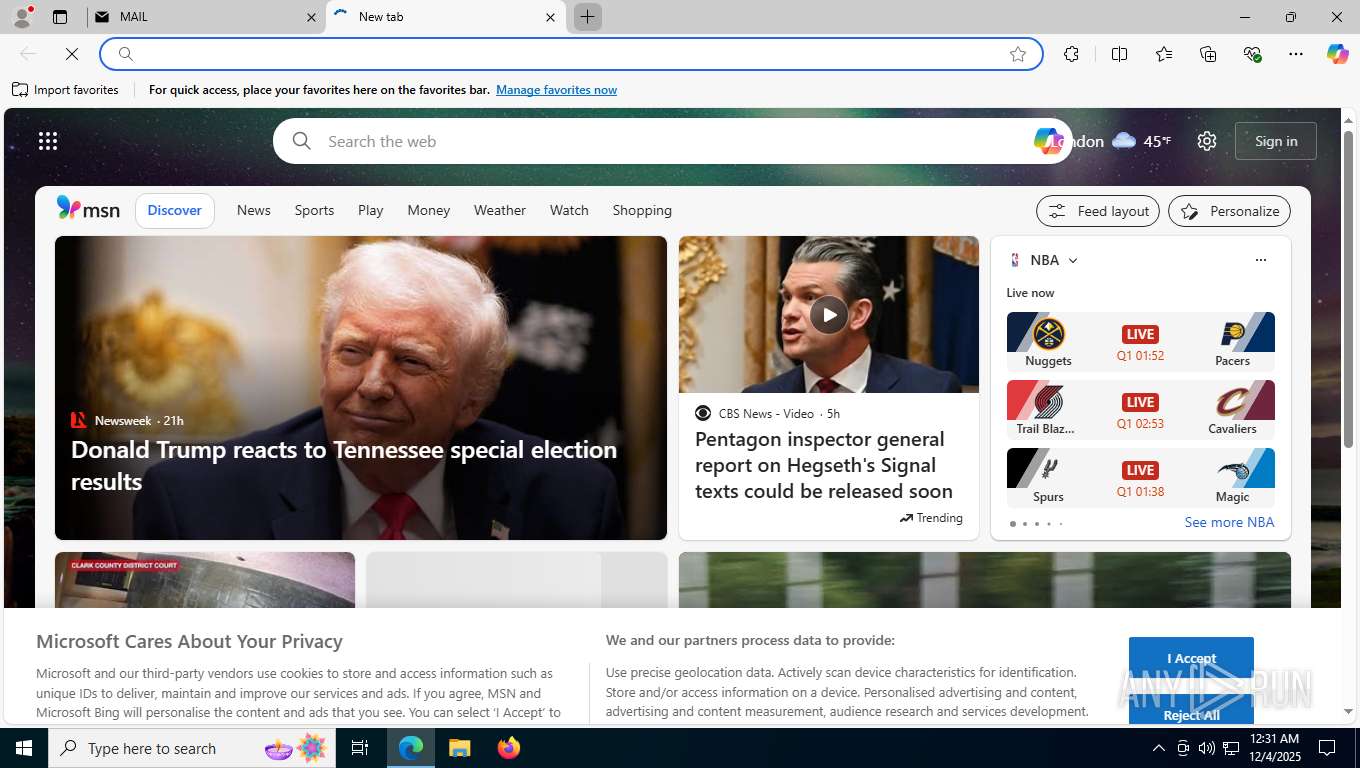Open the Copilot sidebar icon
The height and width of the screenshot is (768, 1360).
(x=1337, y=54)
